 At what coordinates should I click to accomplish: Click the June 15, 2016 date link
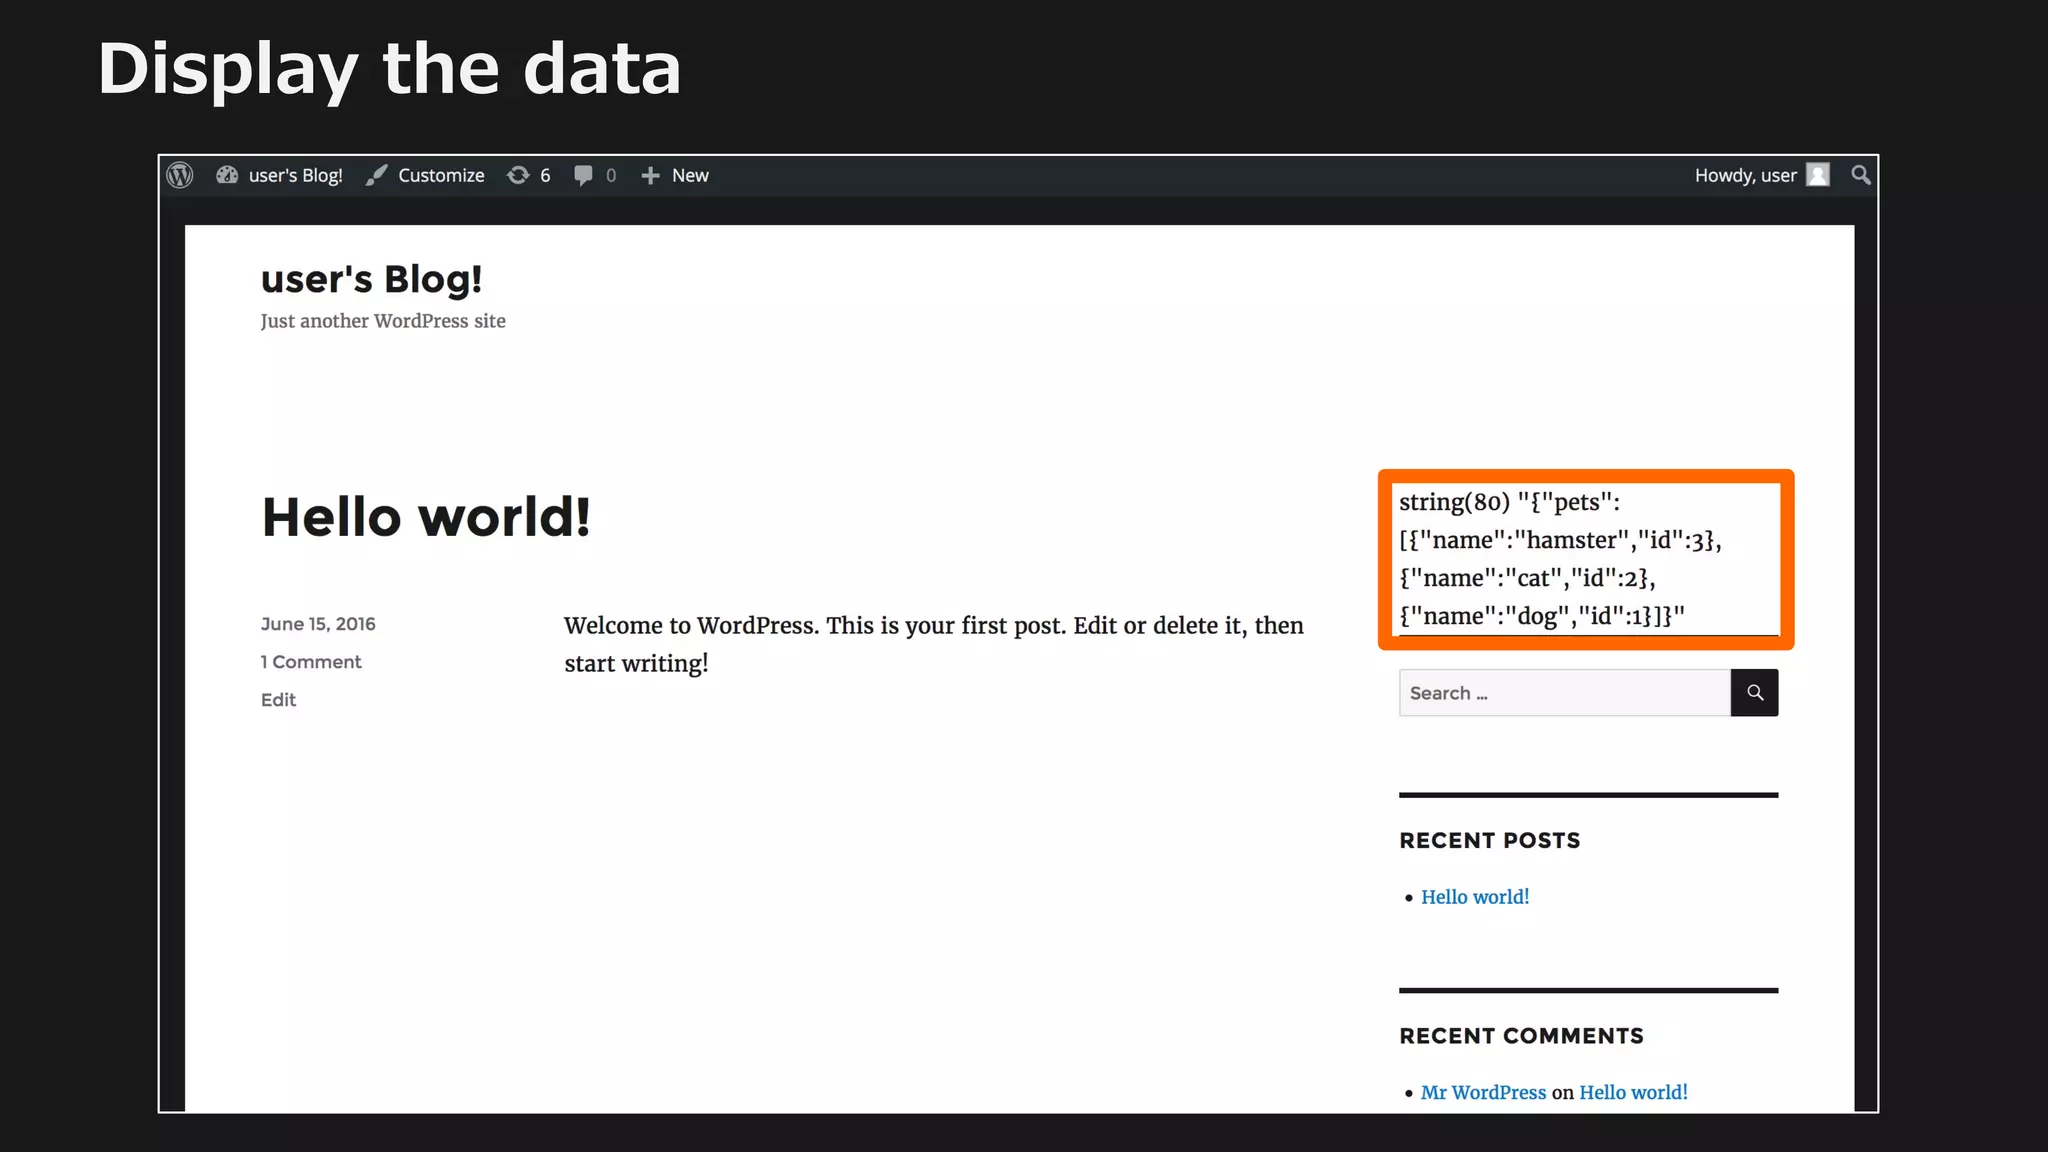pyautogui.click(x=318, y=624)
